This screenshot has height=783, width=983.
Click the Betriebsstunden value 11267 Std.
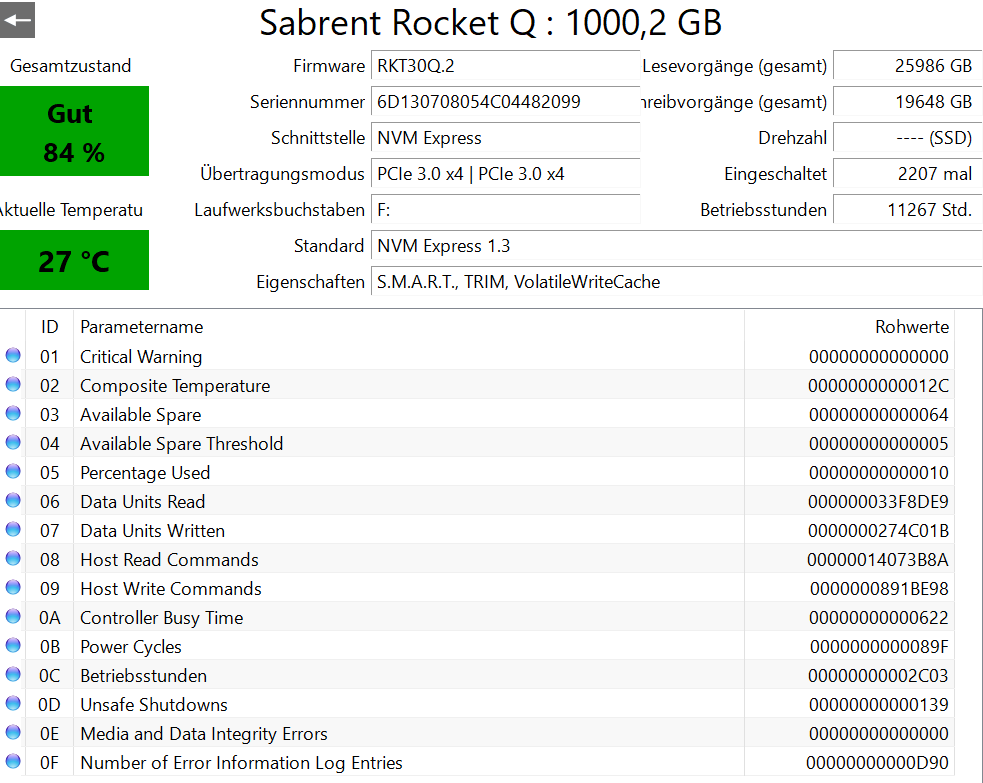pyautogui.click(x=907, y=210)
